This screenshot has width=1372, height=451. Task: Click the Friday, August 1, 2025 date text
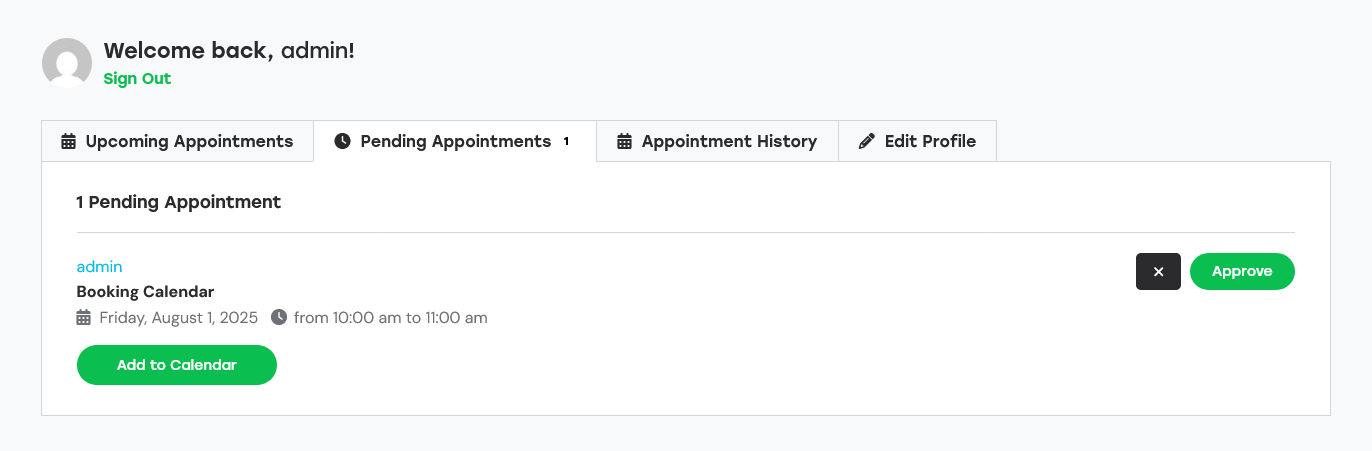pos(179,318)
